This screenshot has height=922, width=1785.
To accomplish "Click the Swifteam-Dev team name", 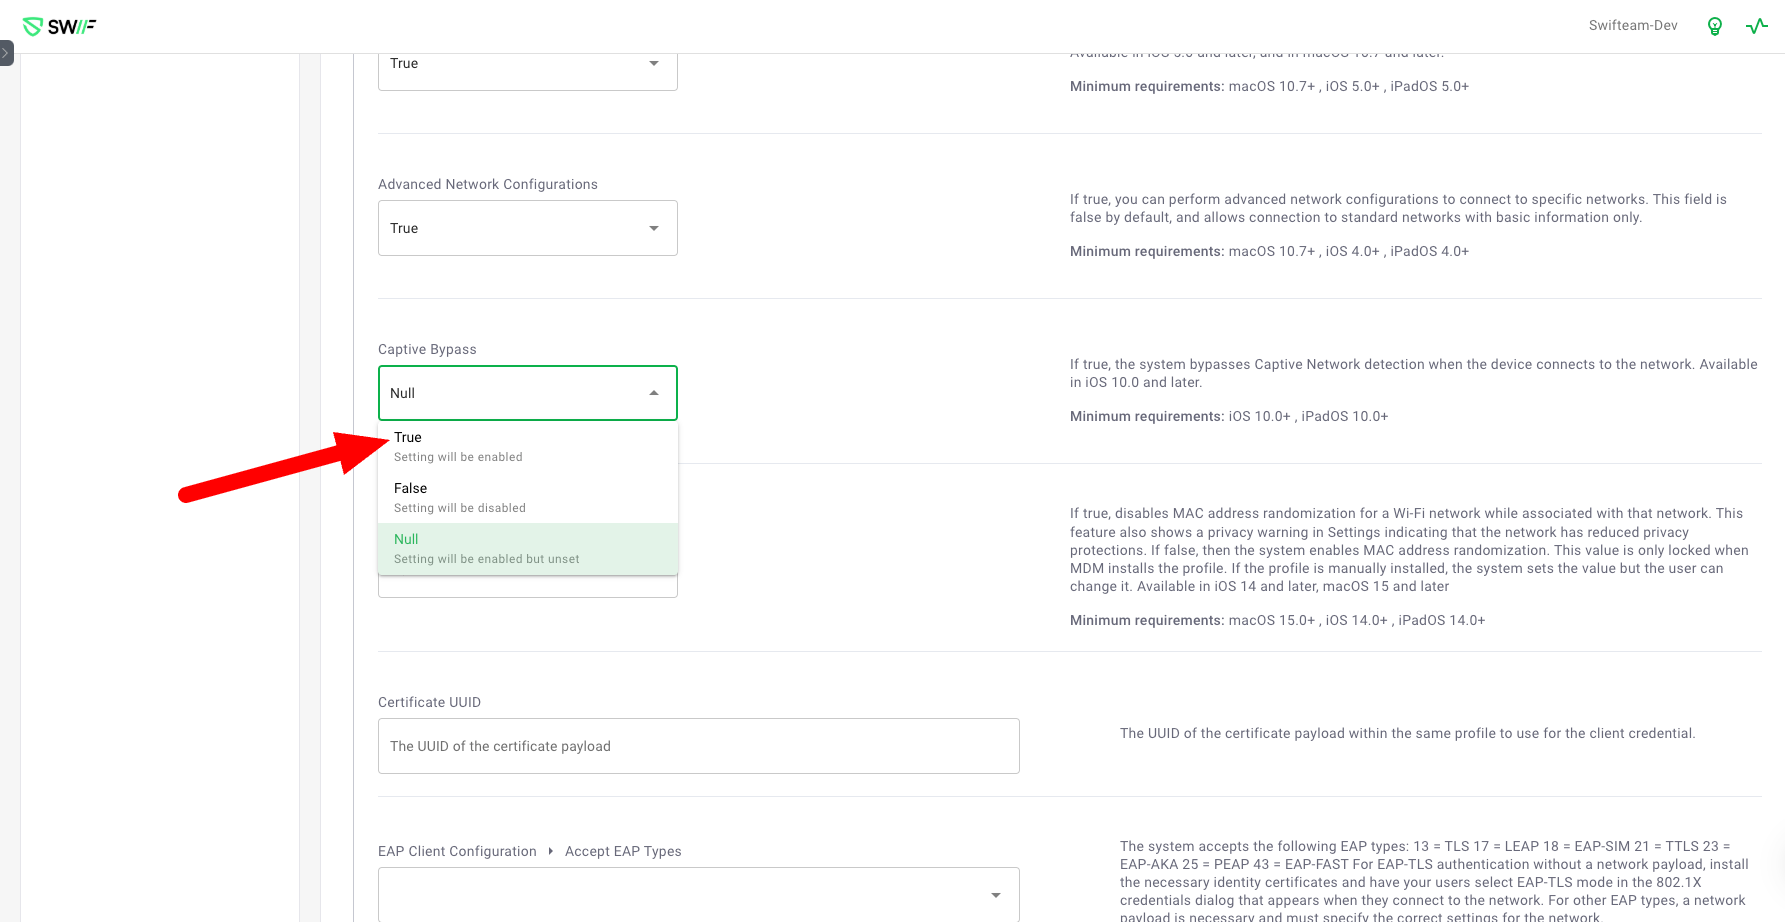I will click(1632, 26).
